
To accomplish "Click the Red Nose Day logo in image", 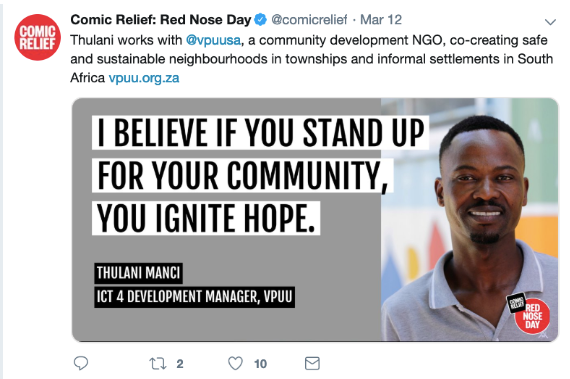I will pyautogui.click(x=529, y=313).
